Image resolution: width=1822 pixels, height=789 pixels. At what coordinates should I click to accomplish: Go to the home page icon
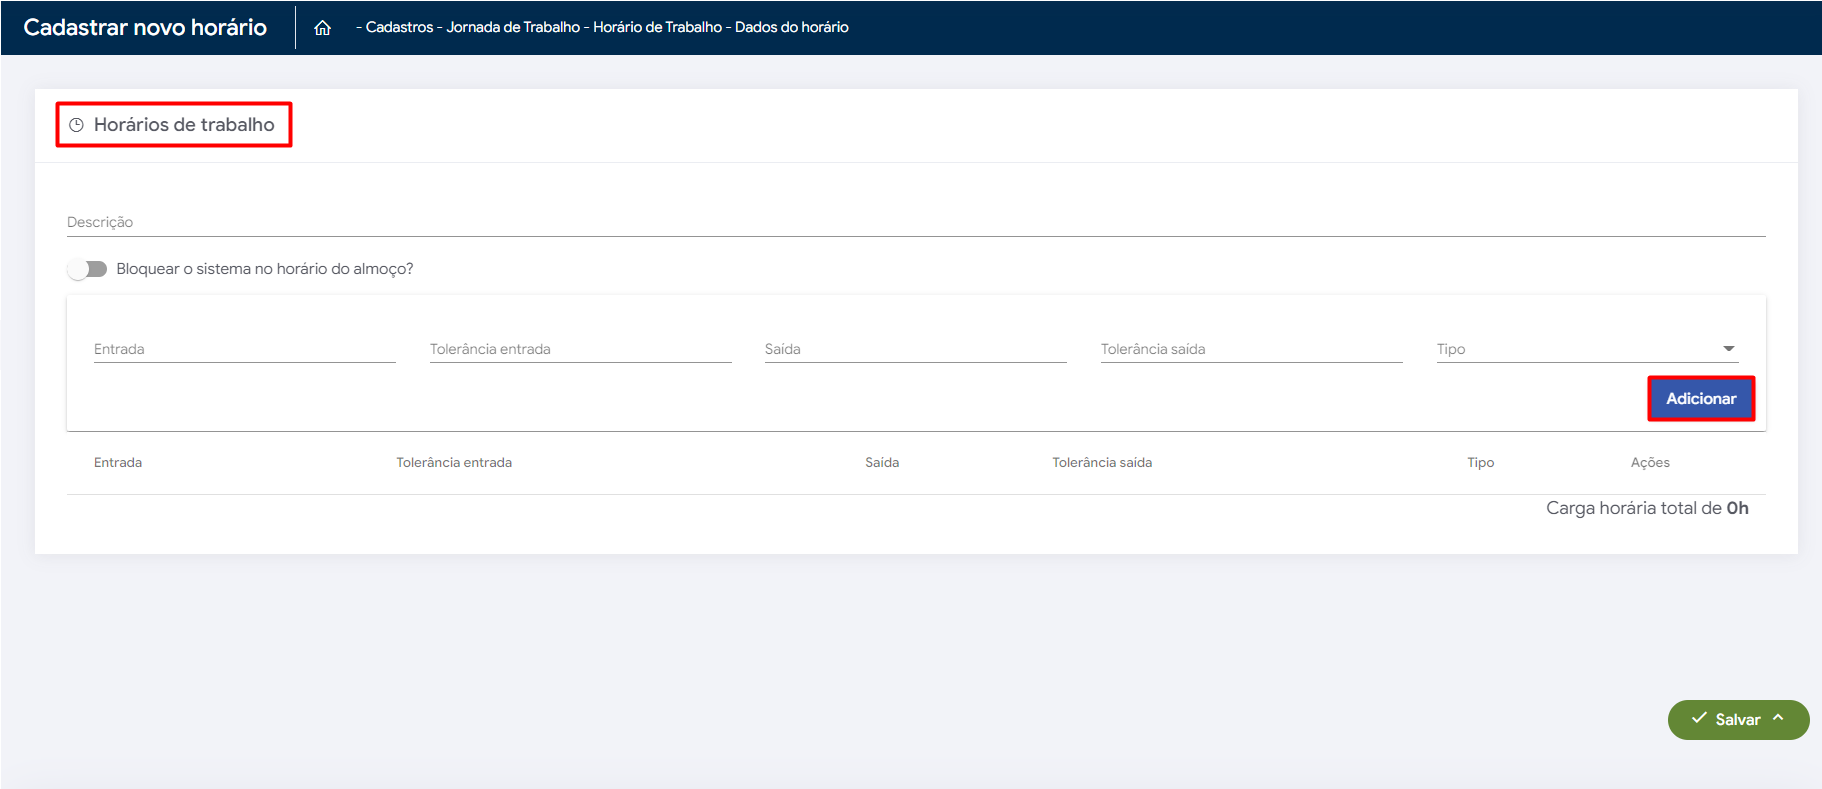(322, 28)
